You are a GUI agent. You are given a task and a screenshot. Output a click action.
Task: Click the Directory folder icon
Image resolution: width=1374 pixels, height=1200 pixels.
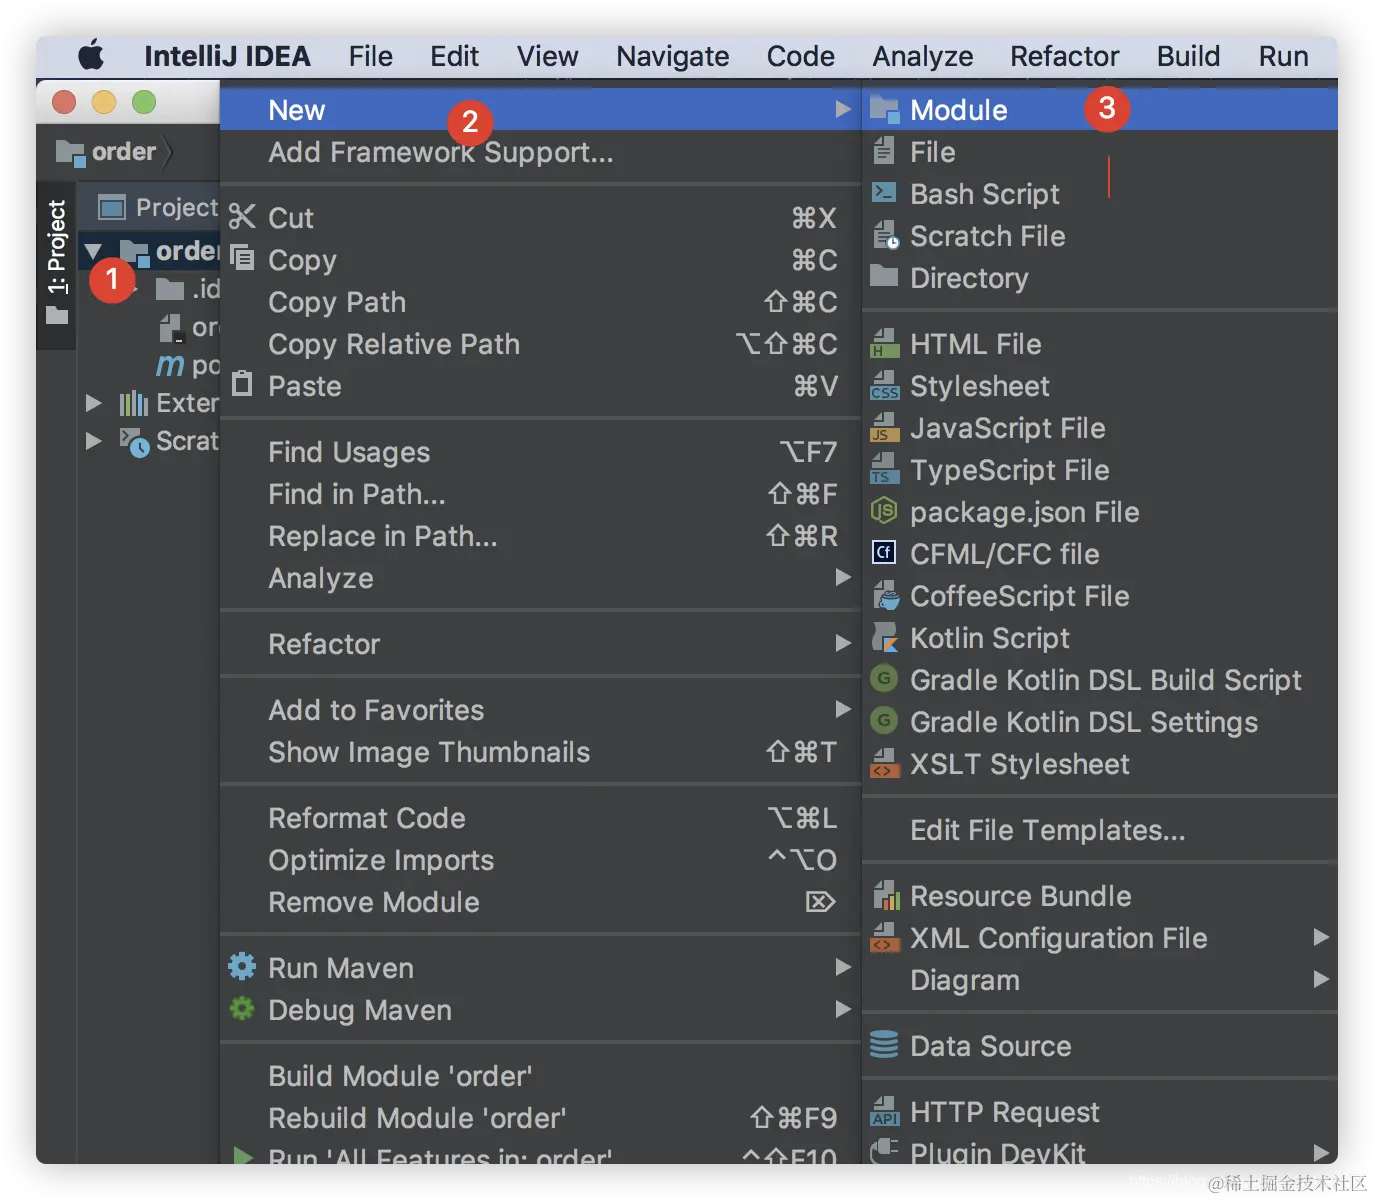(x=884, y=276)
